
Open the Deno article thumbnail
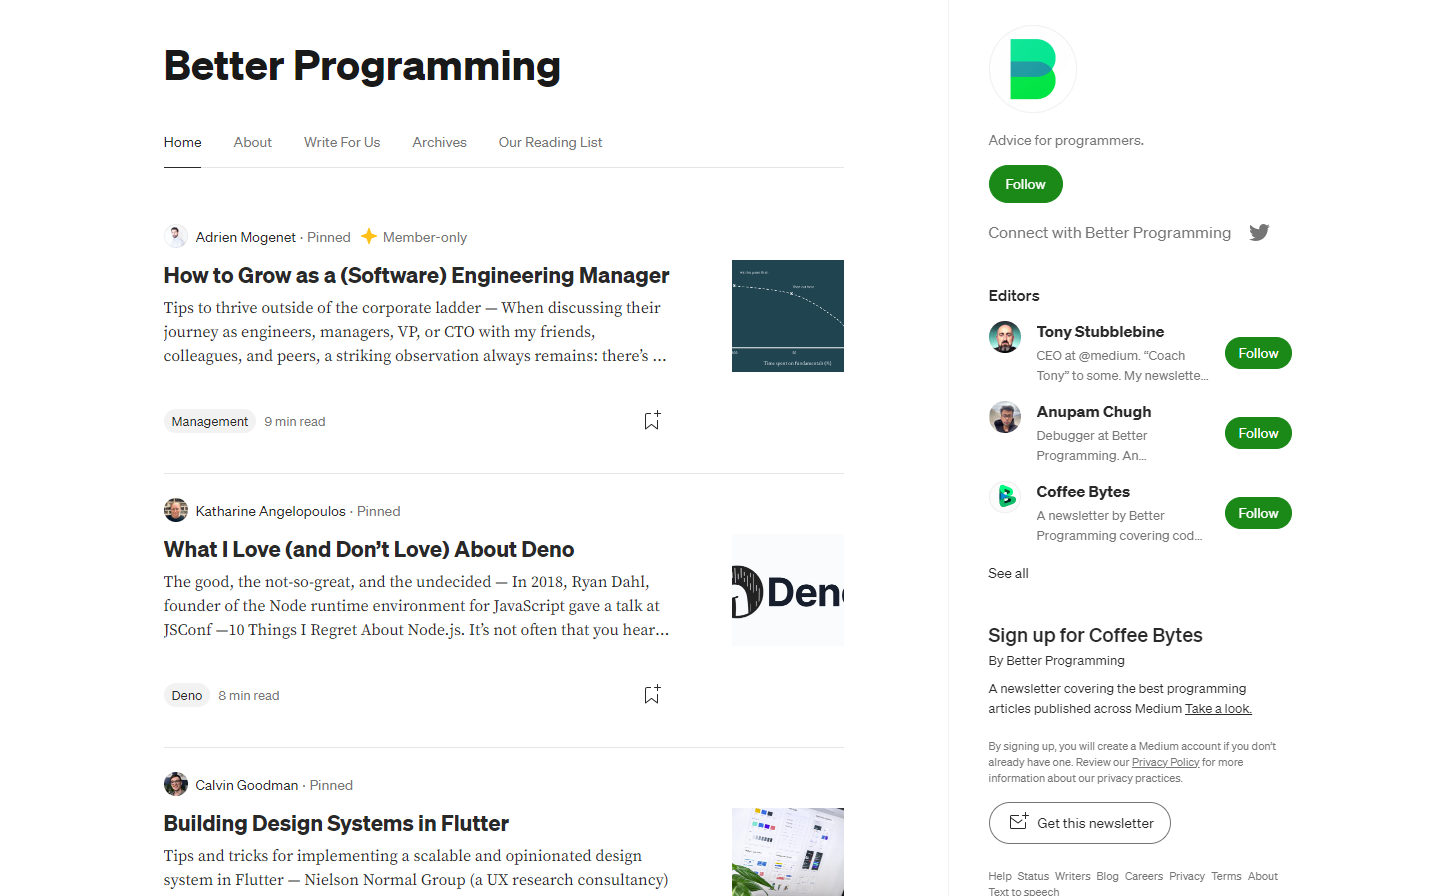(x=788, y=590)
